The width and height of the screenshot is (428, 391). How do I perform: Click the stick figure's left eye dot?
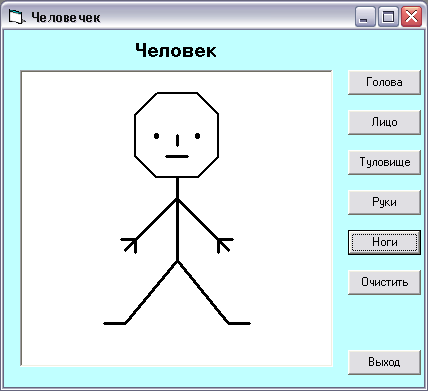(x=156, y=136)
